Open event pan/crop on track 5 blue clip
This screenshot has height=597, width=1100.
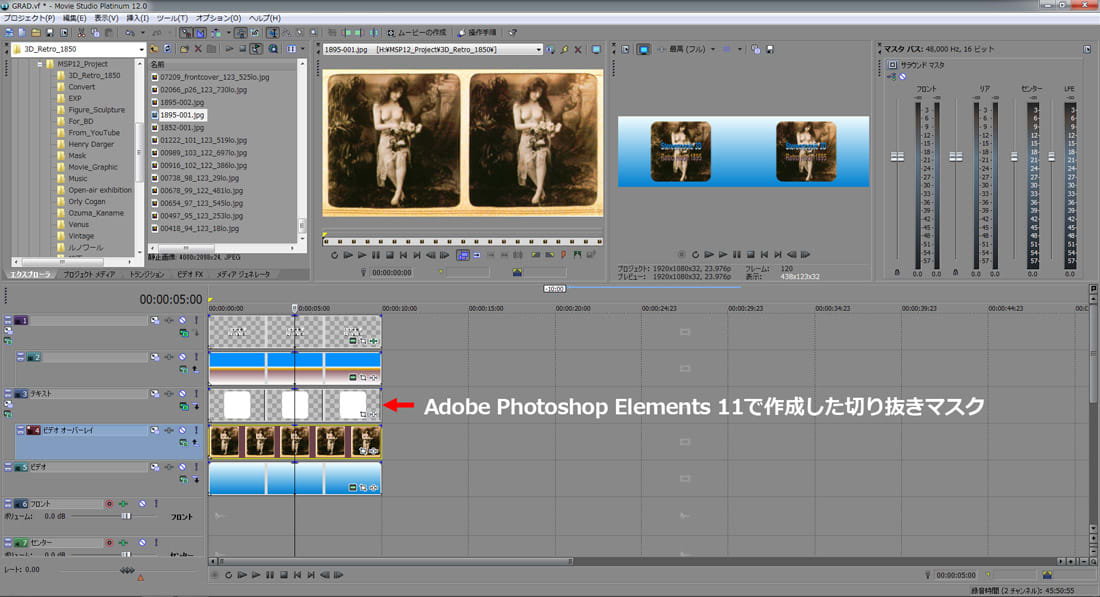pos(363,488)
